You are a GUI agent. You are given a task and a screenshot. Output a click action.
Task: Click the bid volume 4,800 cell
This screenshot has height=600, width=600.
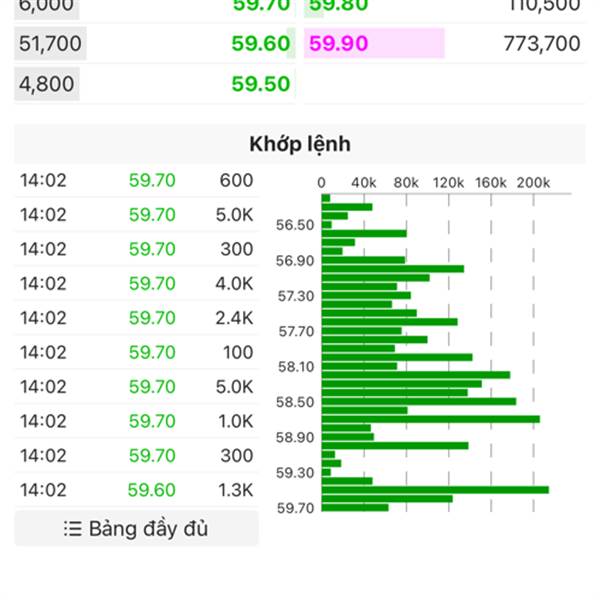(46, 84)
